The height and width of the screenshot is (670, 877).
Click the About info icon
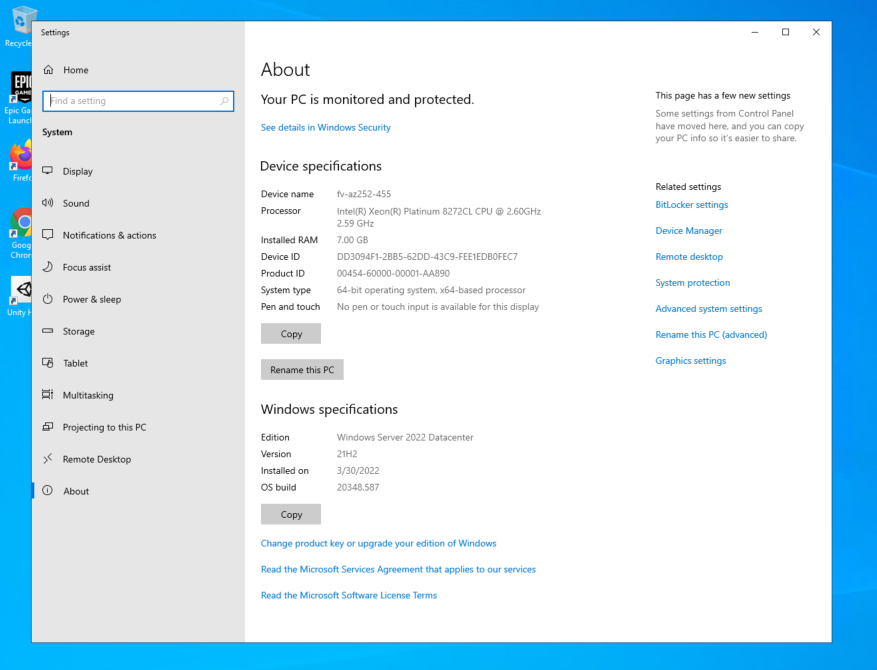(x=48, y=490)
